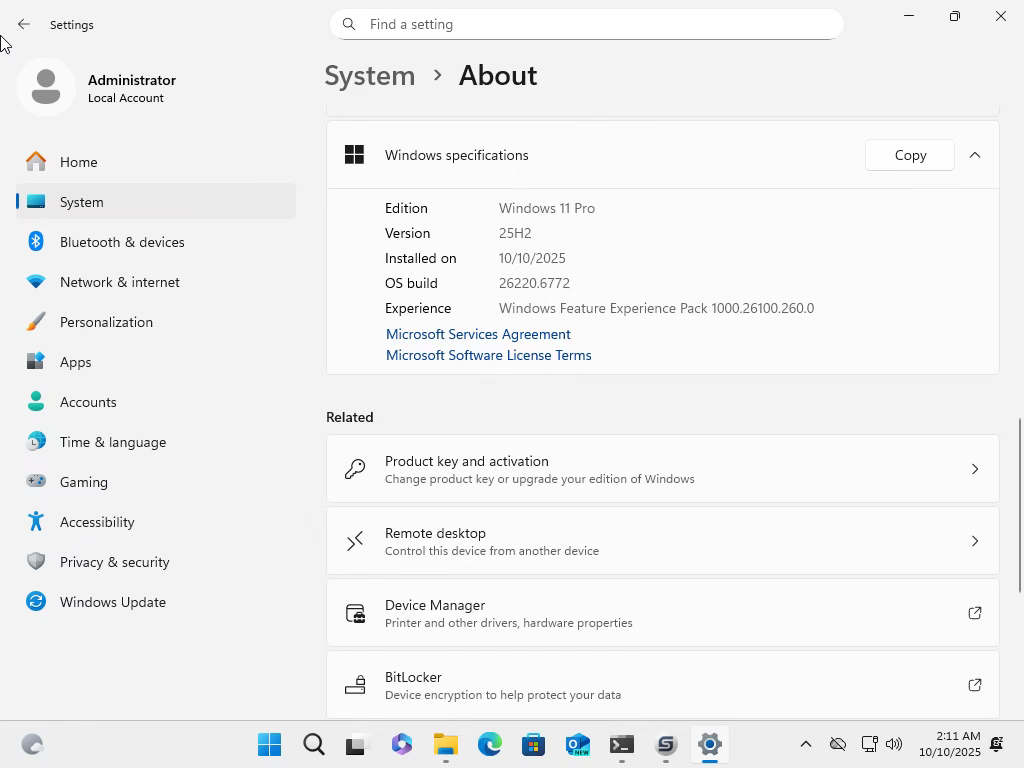This screenshot has height=768, width=1024.
Task: Show hidden system tray icons
Action: tap(805, 744)
